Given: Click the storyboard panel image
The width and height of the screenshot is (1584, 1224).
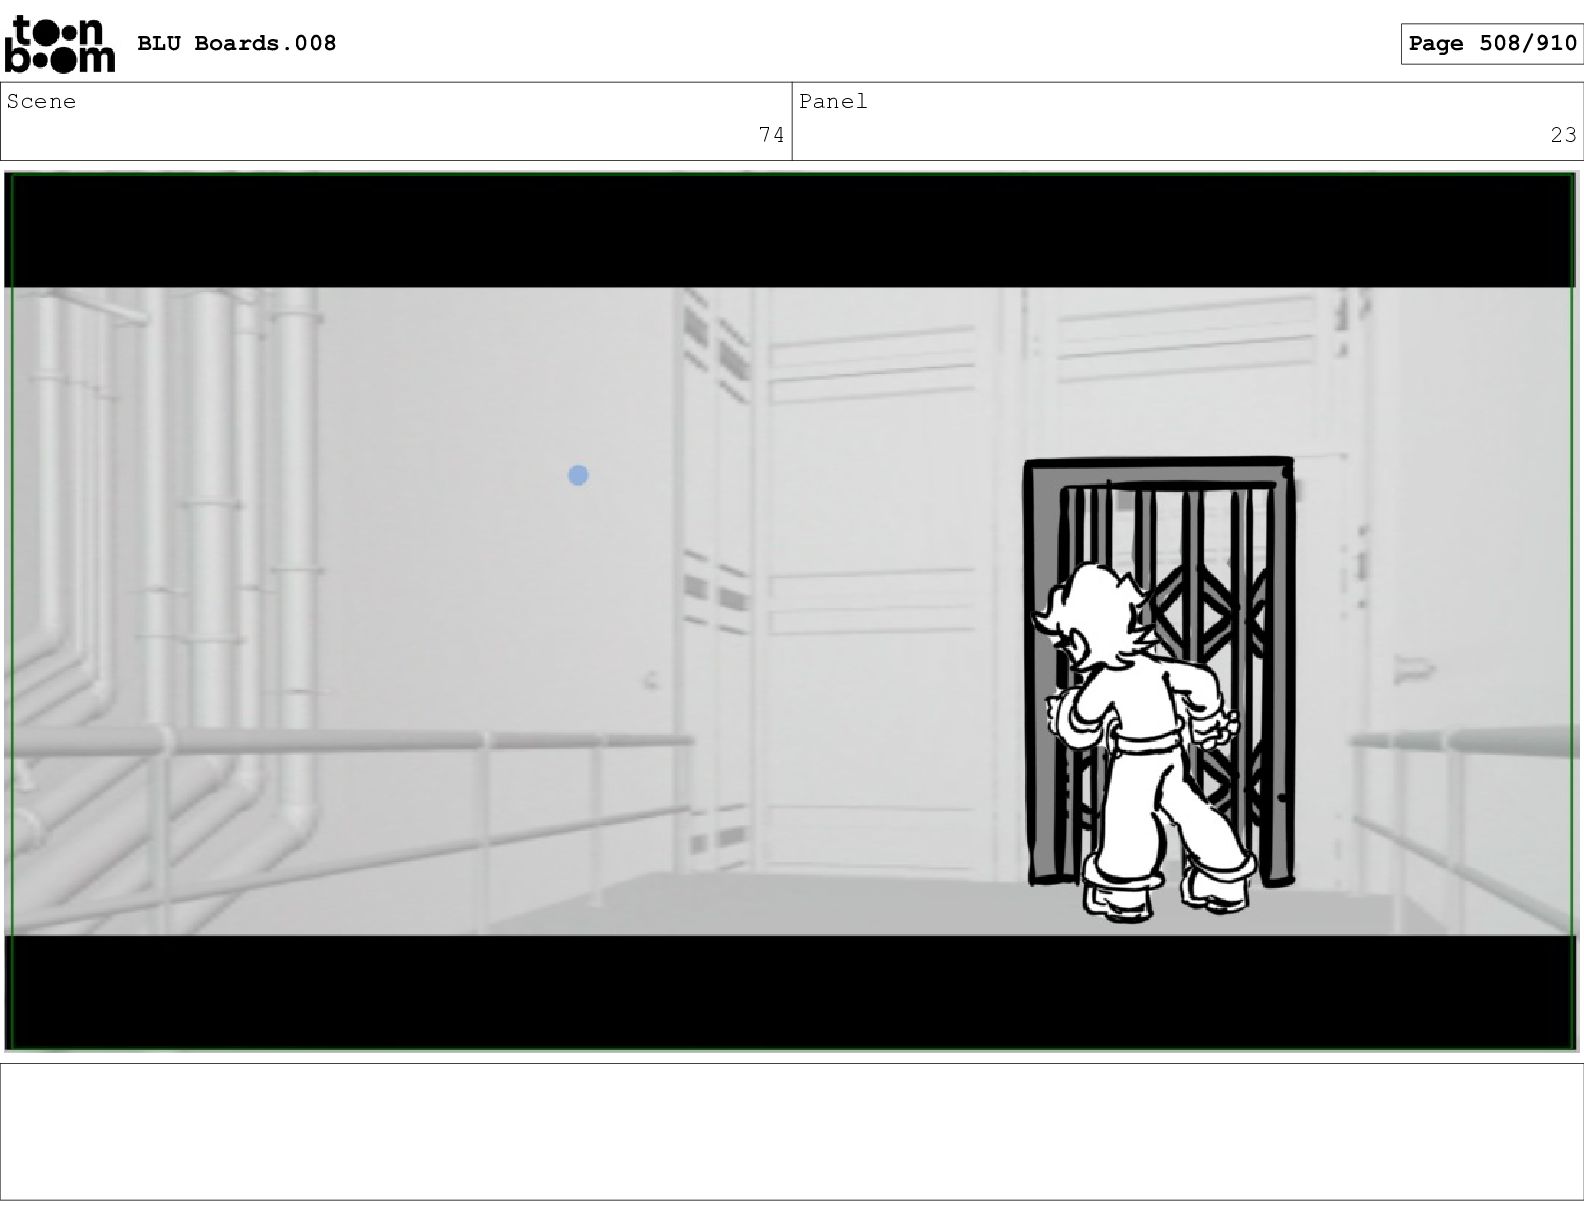Looking at the screenshot, I should pos(791,611).
